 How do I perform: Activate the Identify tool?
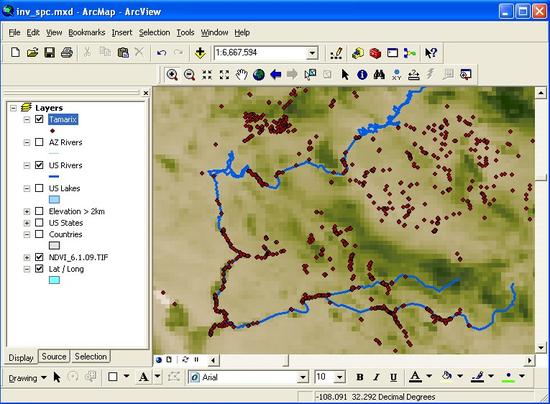(x=362, y=74)
